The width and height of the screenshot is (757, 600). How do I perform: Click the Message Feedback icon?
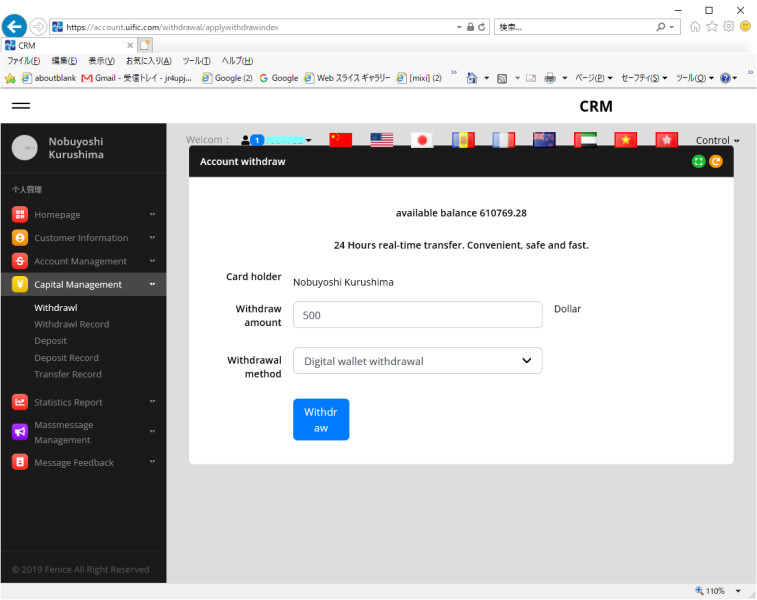[x=20, y=462]
